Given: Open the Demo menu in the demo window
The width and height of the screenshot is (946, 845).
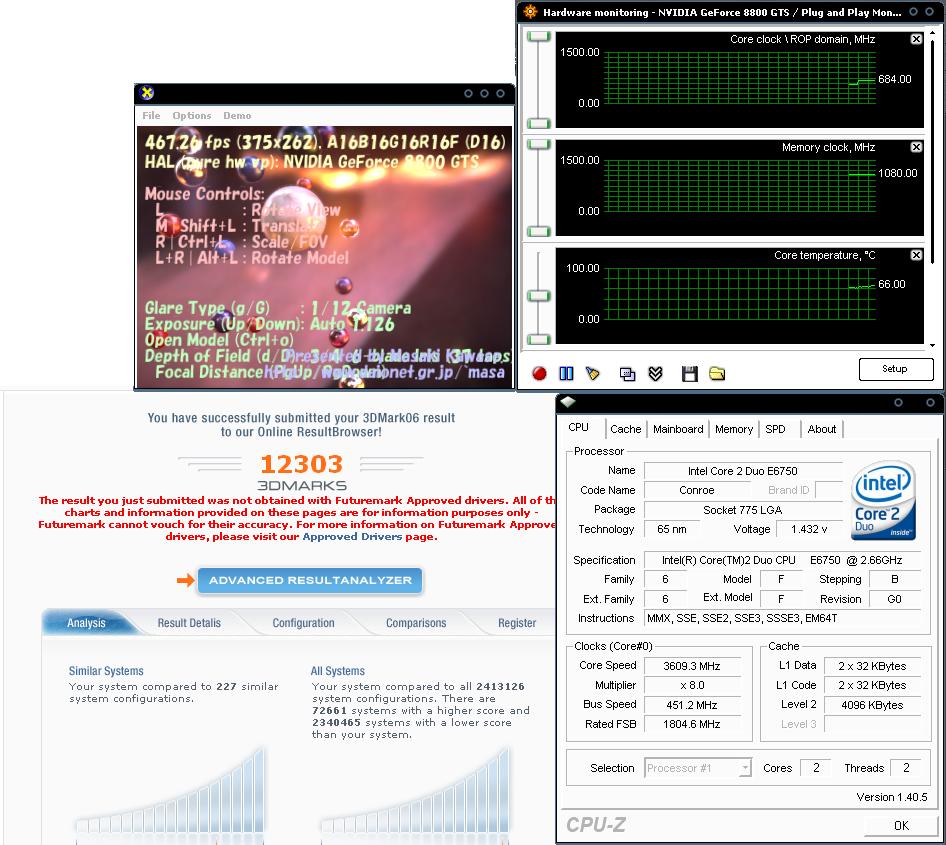Looking at the screenshot, I should point(237,115).
